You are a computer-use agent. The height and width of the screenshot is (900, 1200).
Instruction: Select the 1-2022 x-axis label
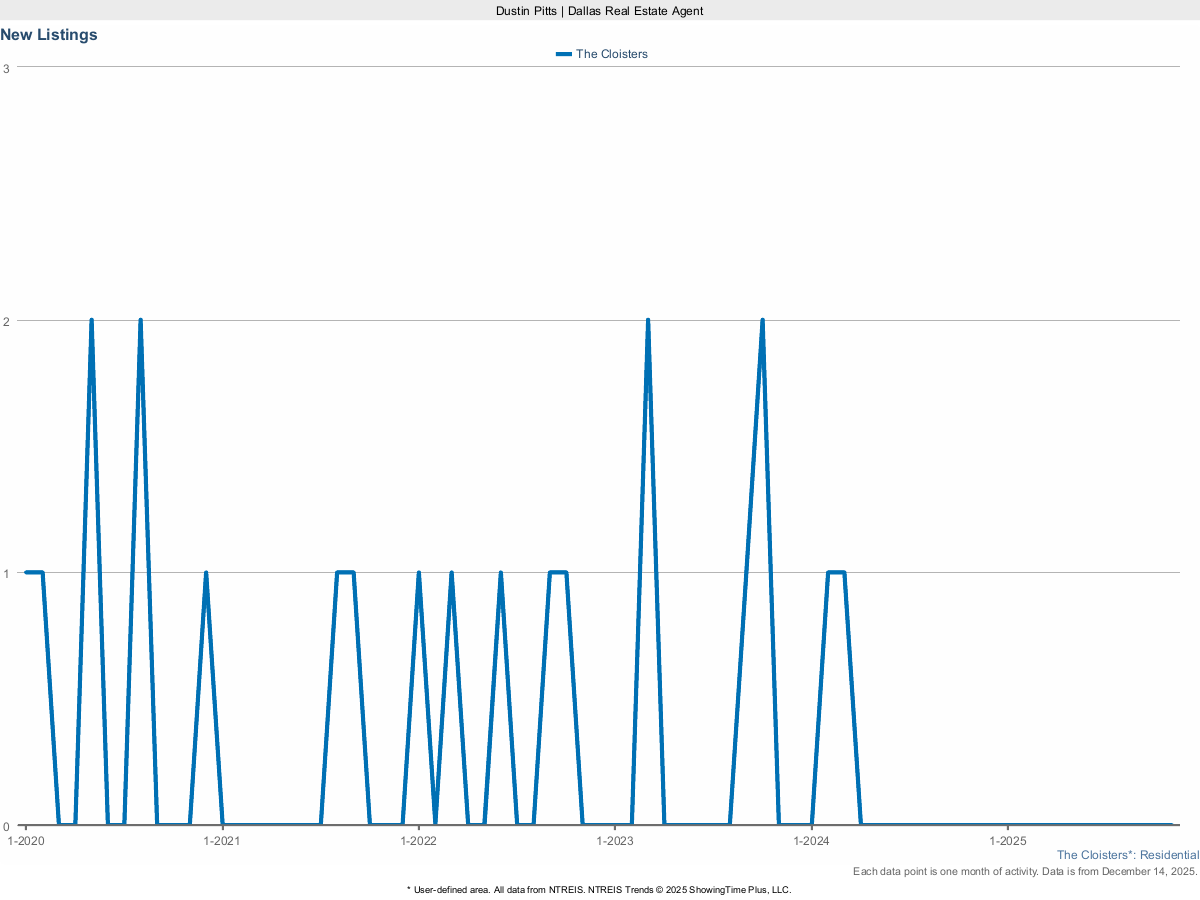click(418, 841)
